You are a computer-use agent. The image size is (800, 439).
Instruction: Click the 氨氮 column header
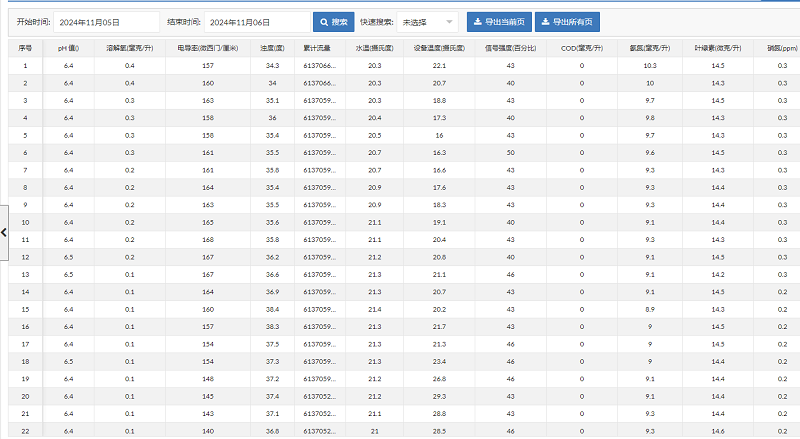click(649, 47)
